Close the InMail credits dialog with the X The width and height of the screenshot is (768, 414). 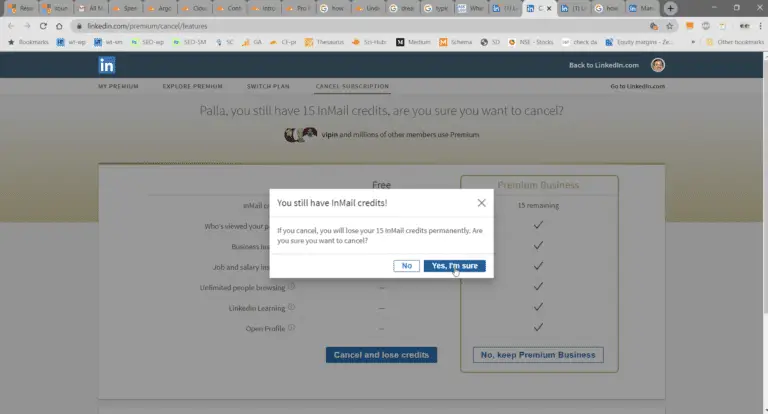481,203
